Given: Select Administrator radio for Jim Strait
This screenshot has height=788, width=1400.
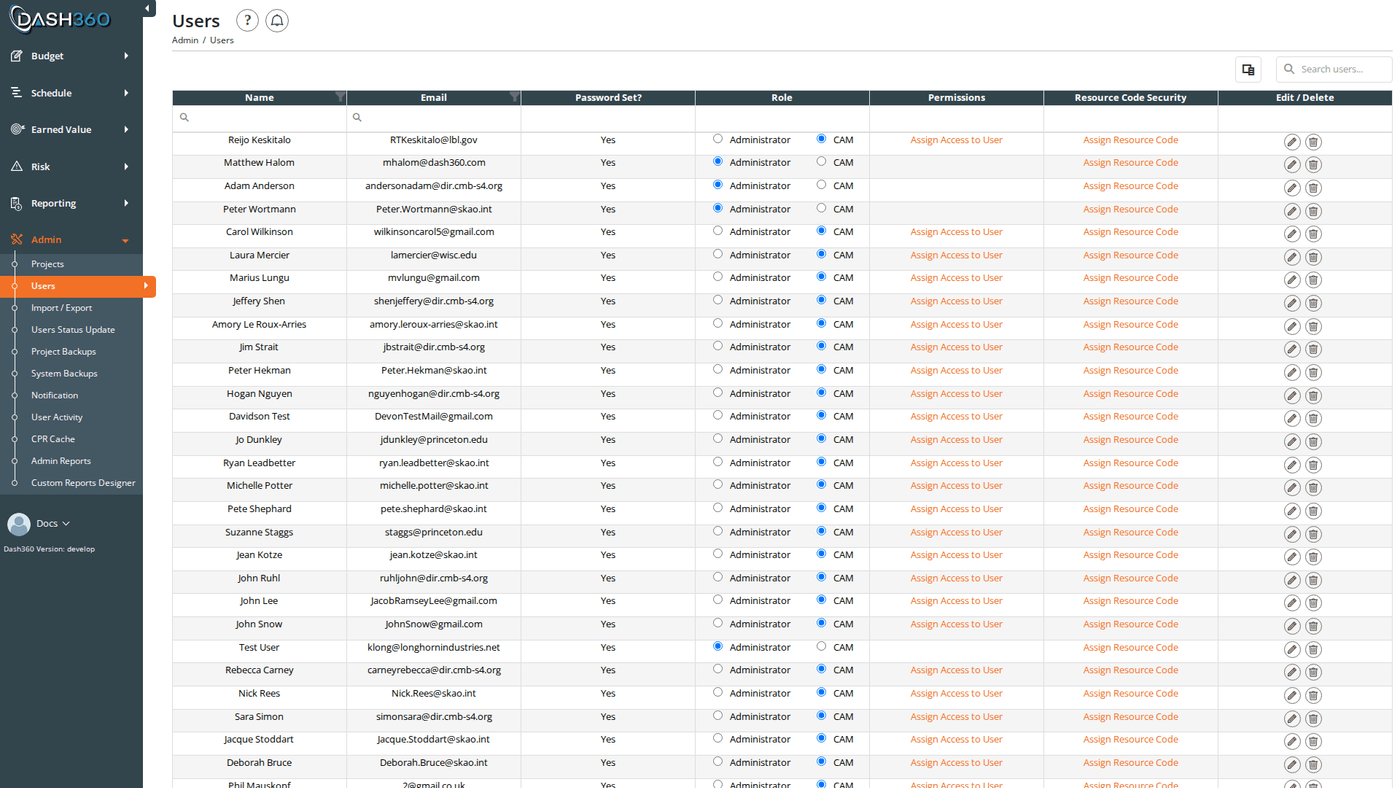Looking at the screenshot, I should pos(717,346).
